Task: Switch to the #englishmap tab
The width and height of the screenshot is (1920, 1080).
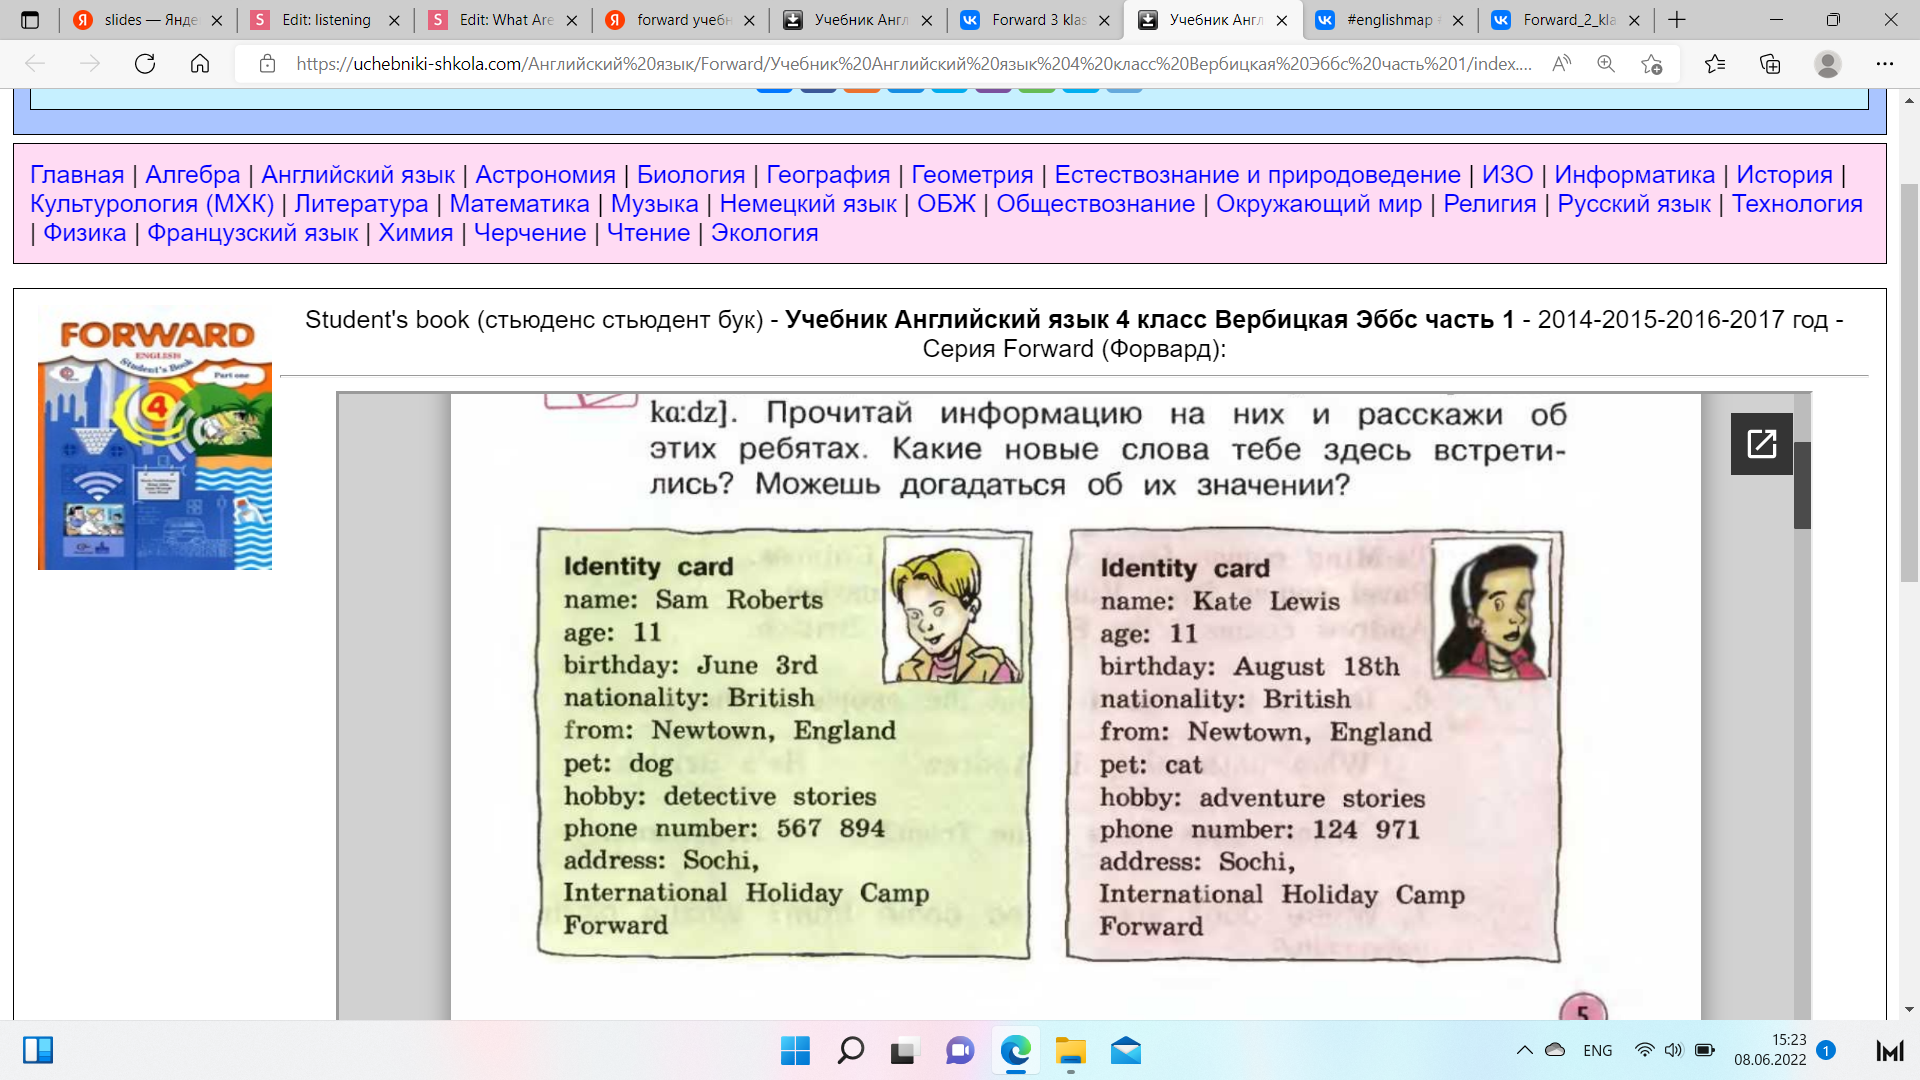Action: (x=1390, y=20)
